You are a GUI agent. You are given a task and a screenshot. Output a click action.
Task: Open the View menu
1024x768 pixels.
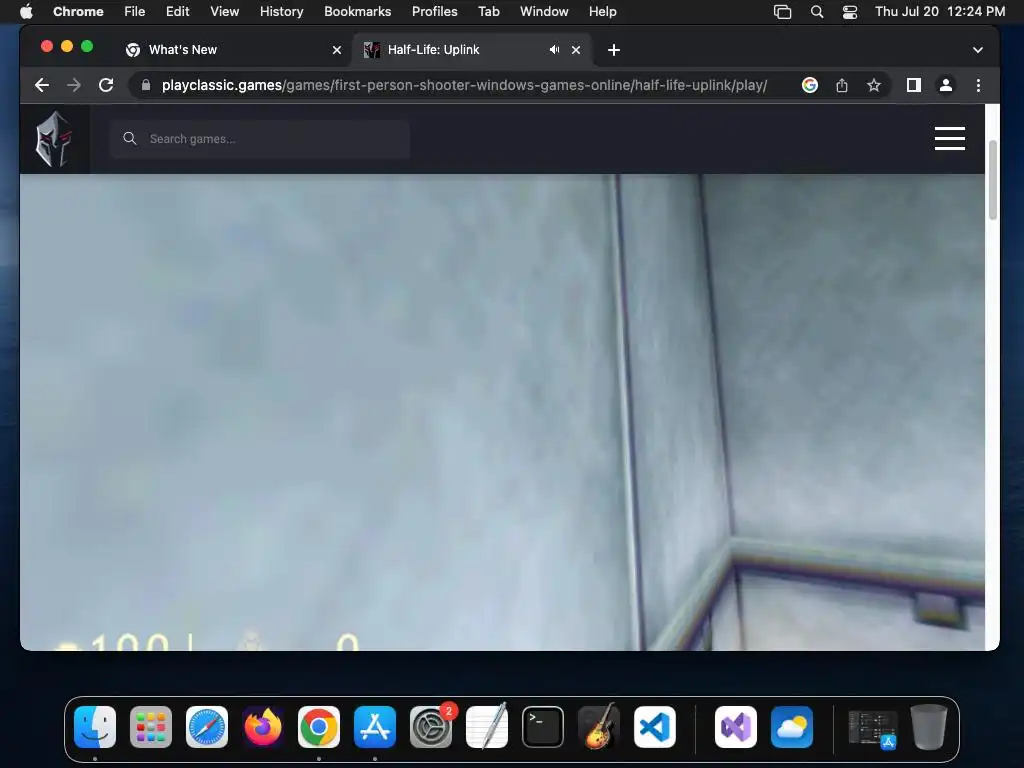(x=224, y=11)
